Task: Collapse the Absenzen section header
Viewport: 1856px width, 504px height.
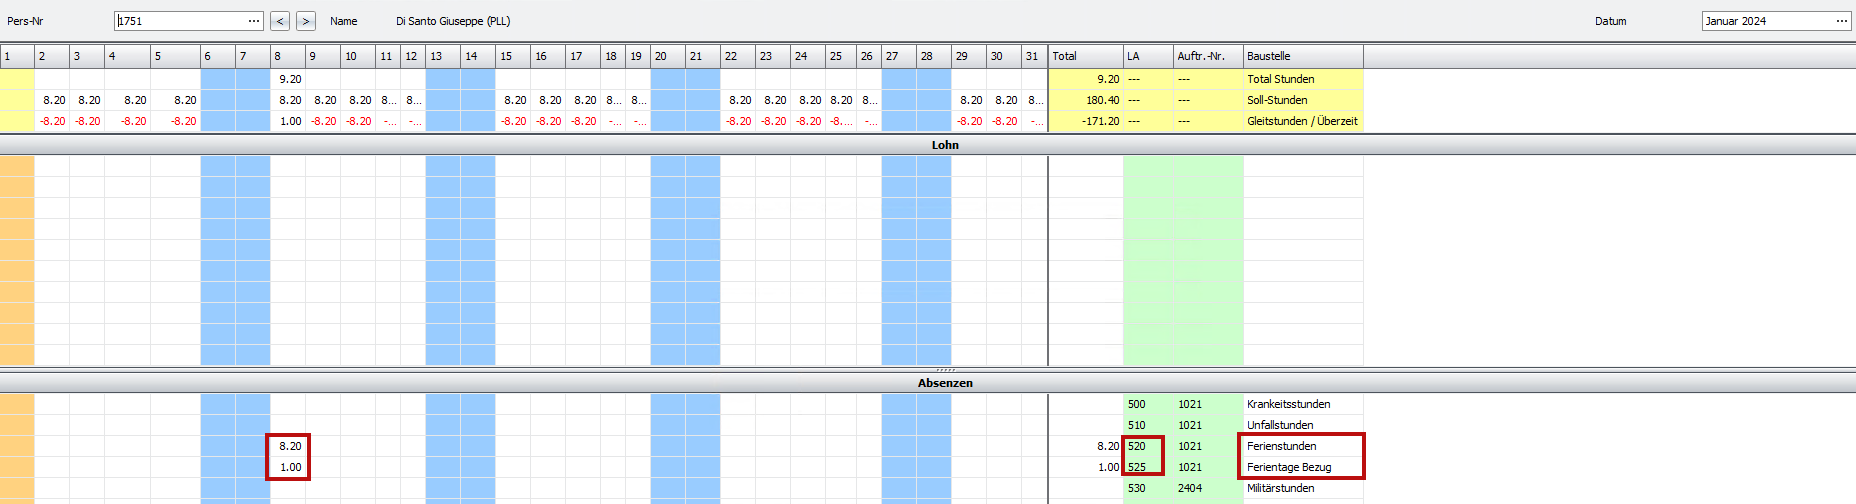Action: [x=944, y=383]
